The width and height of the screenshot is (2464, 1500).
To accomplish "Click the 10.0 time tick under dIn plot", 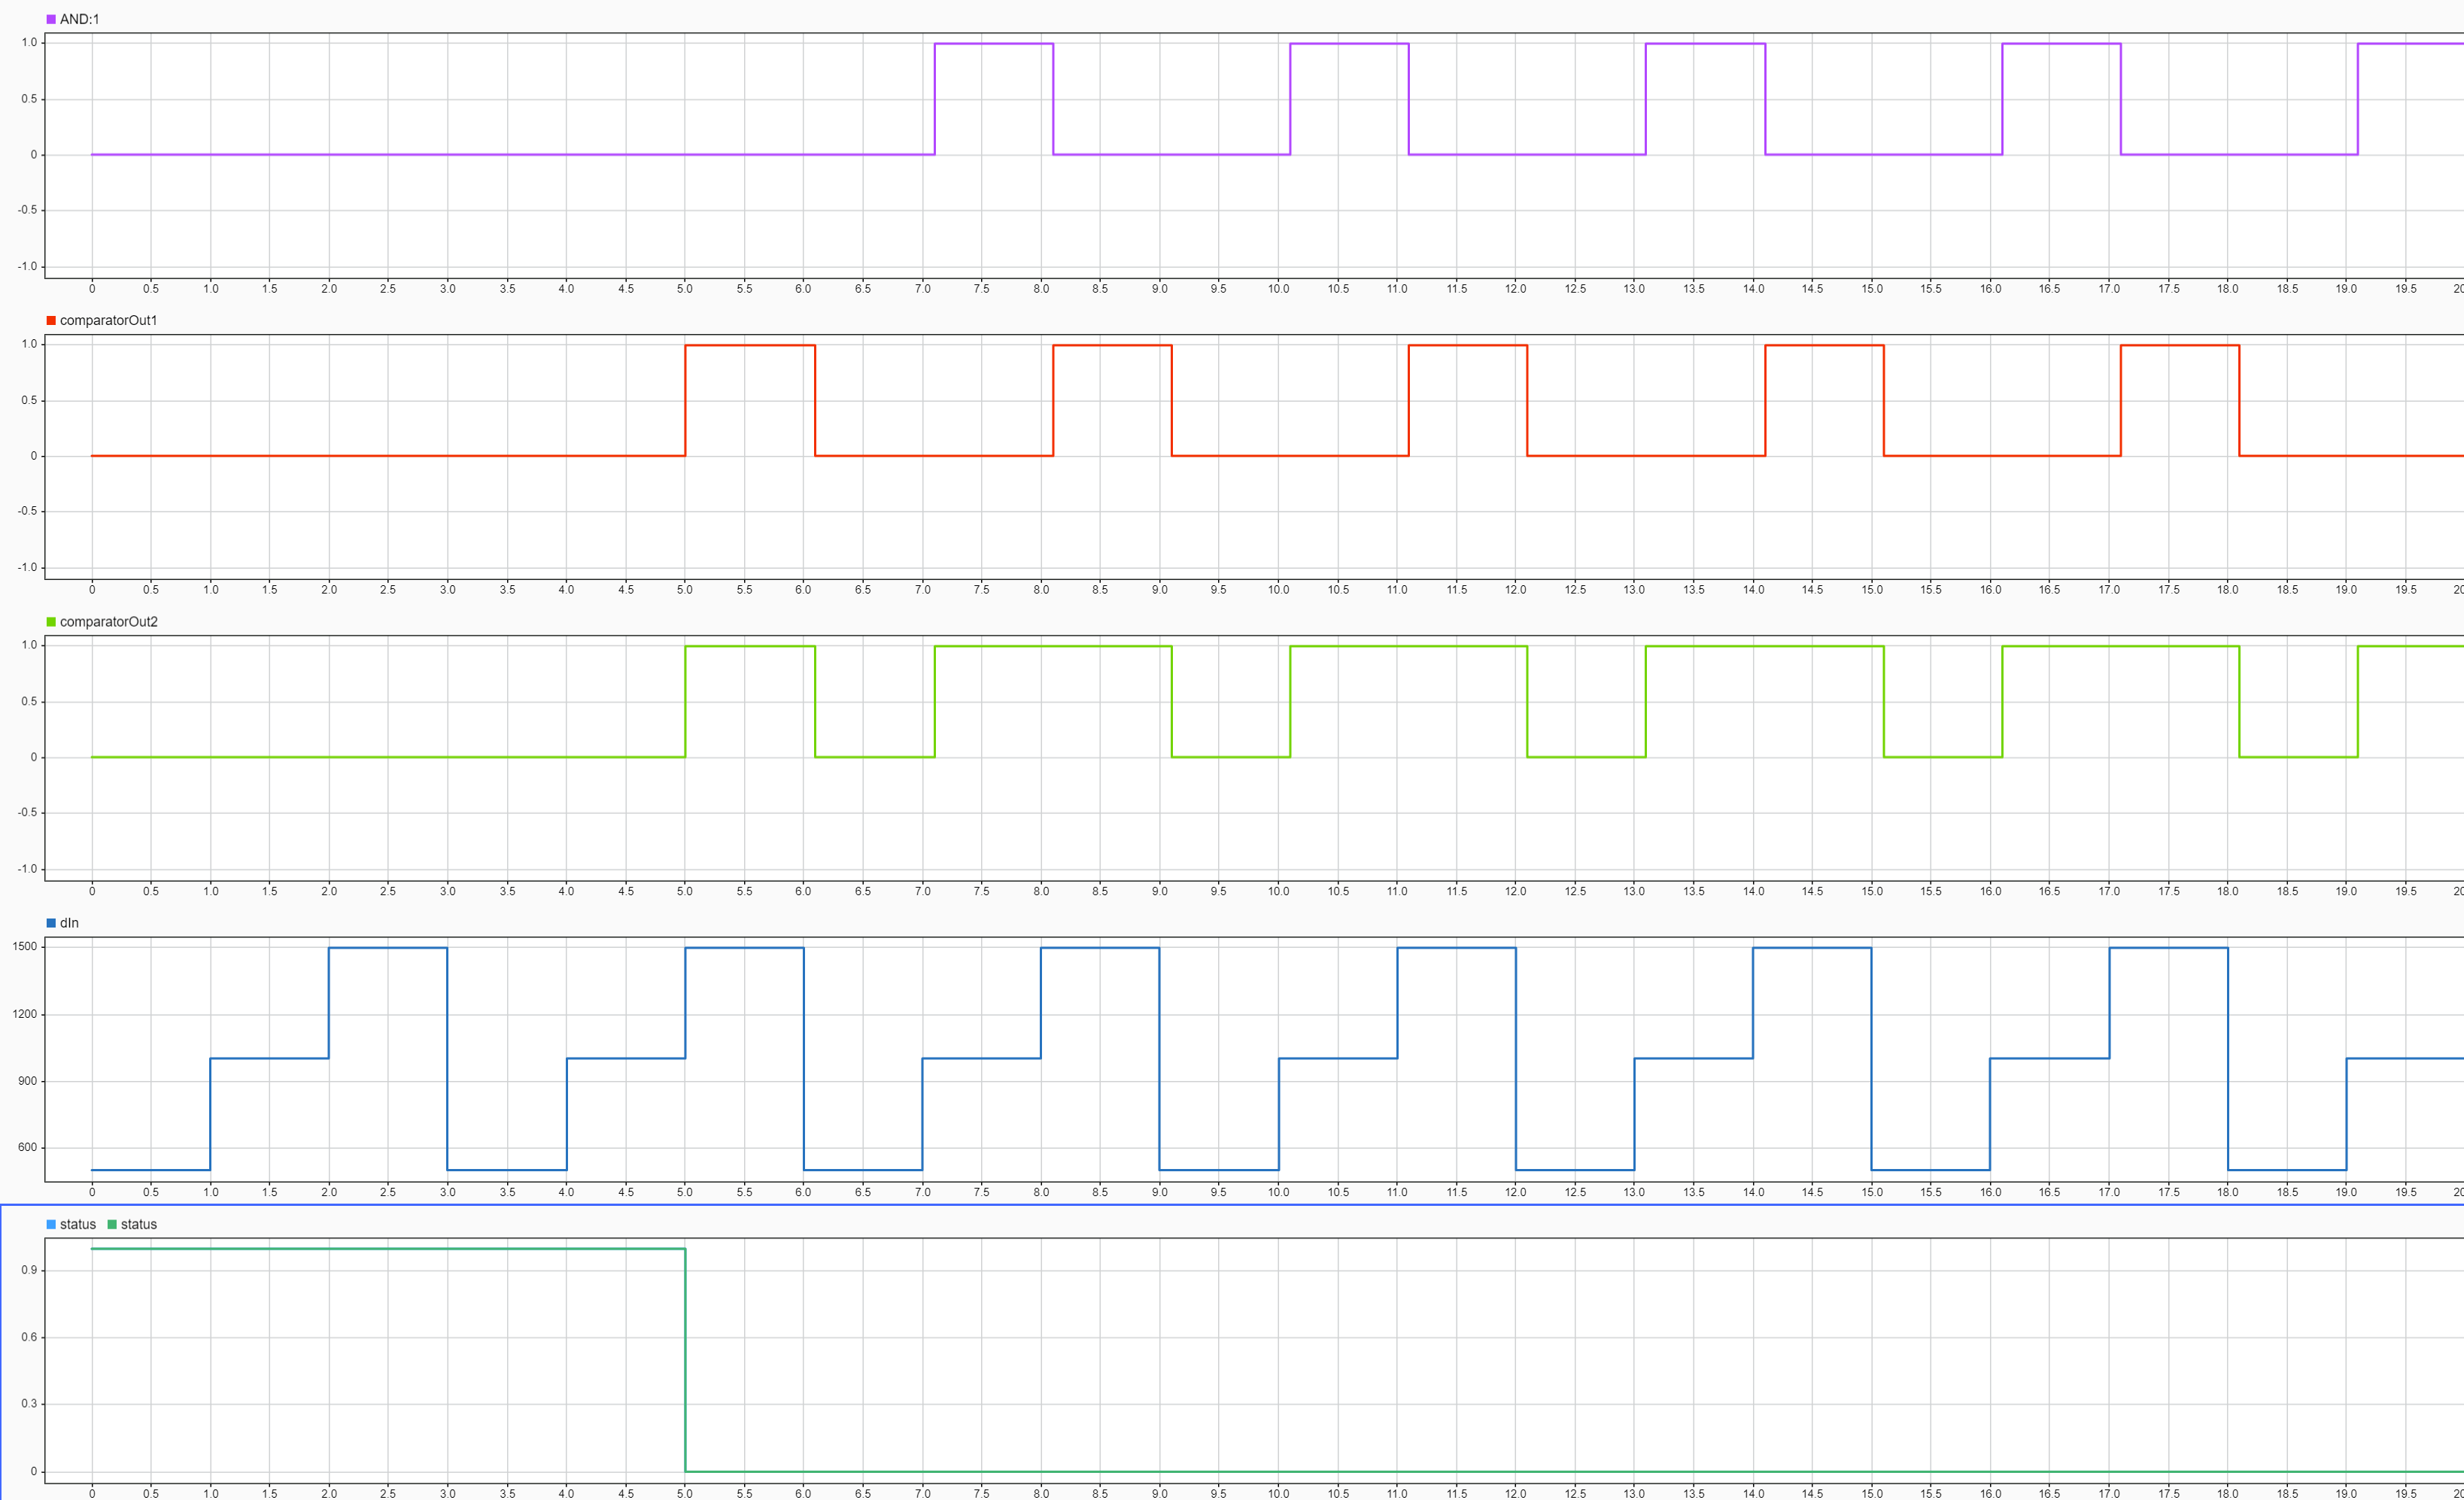I will [1278, 1192].
